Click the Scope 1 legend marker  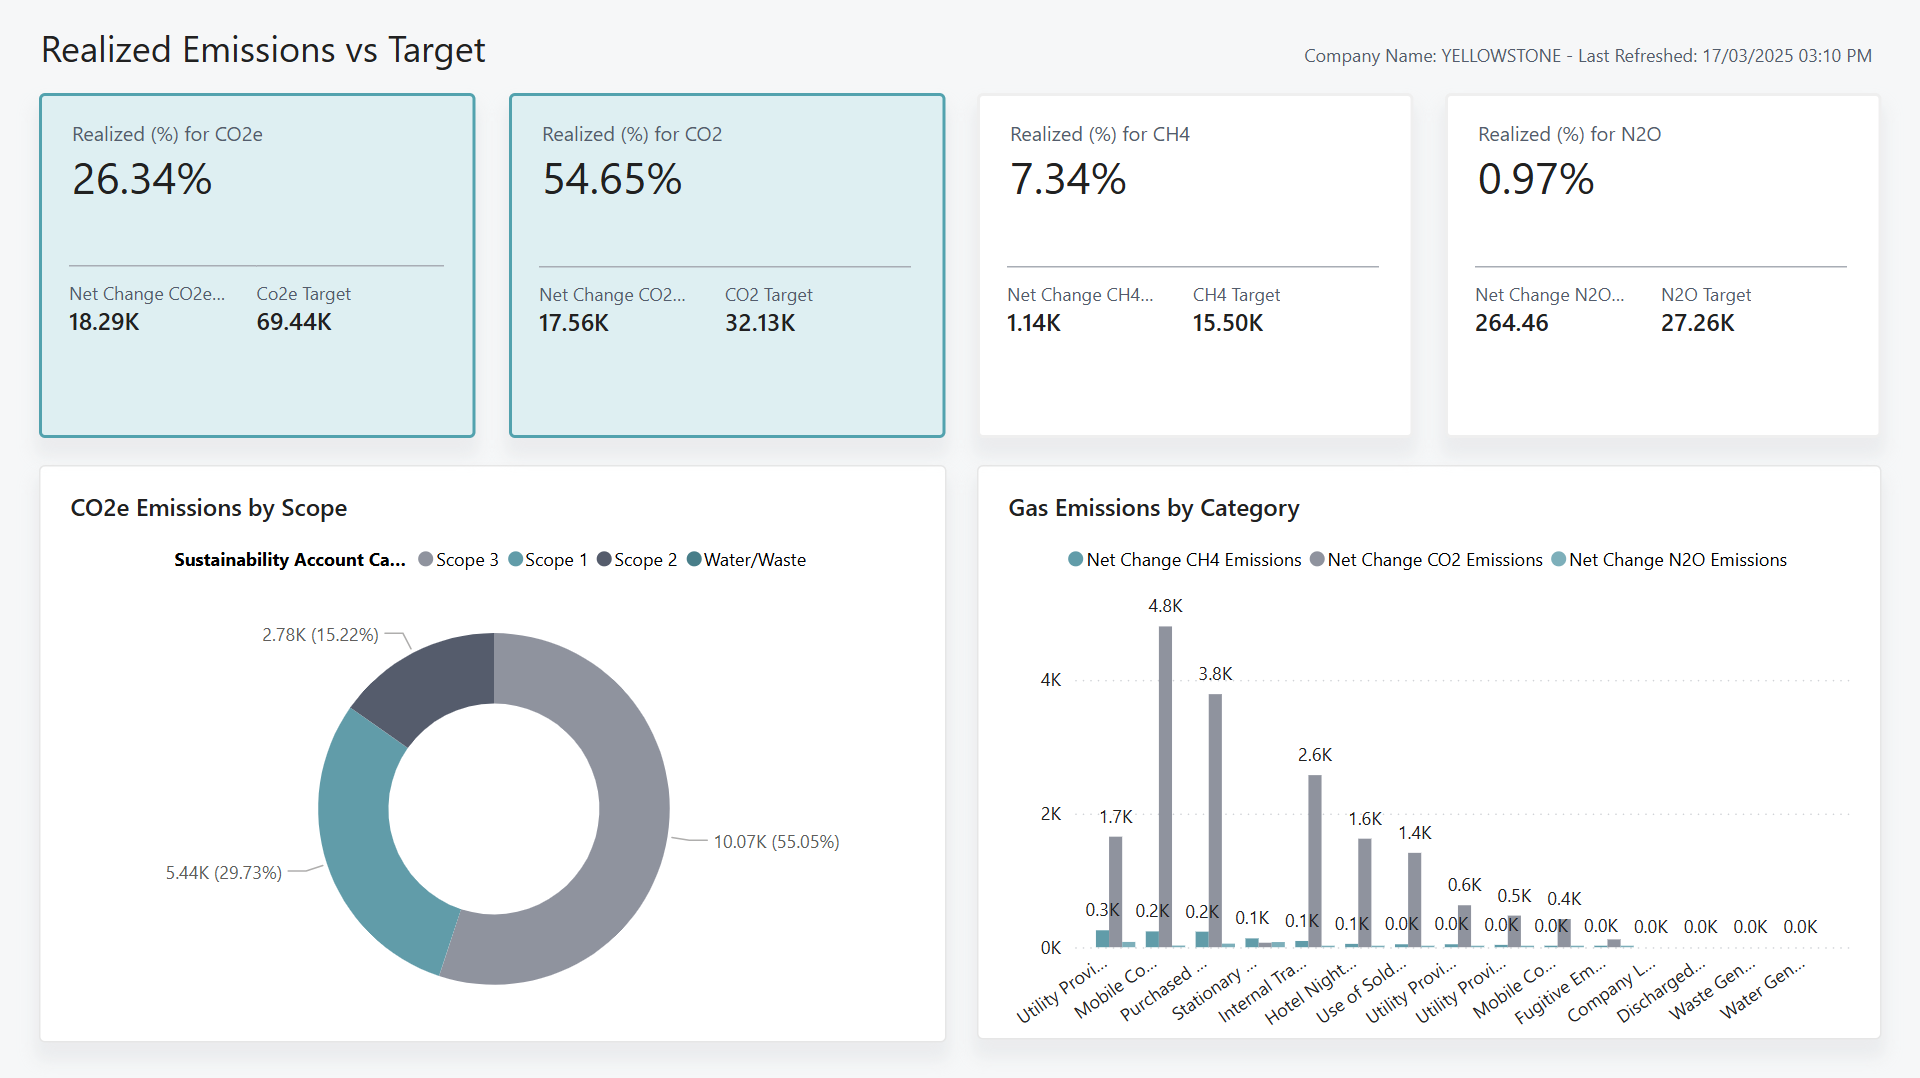coord(516,560)
